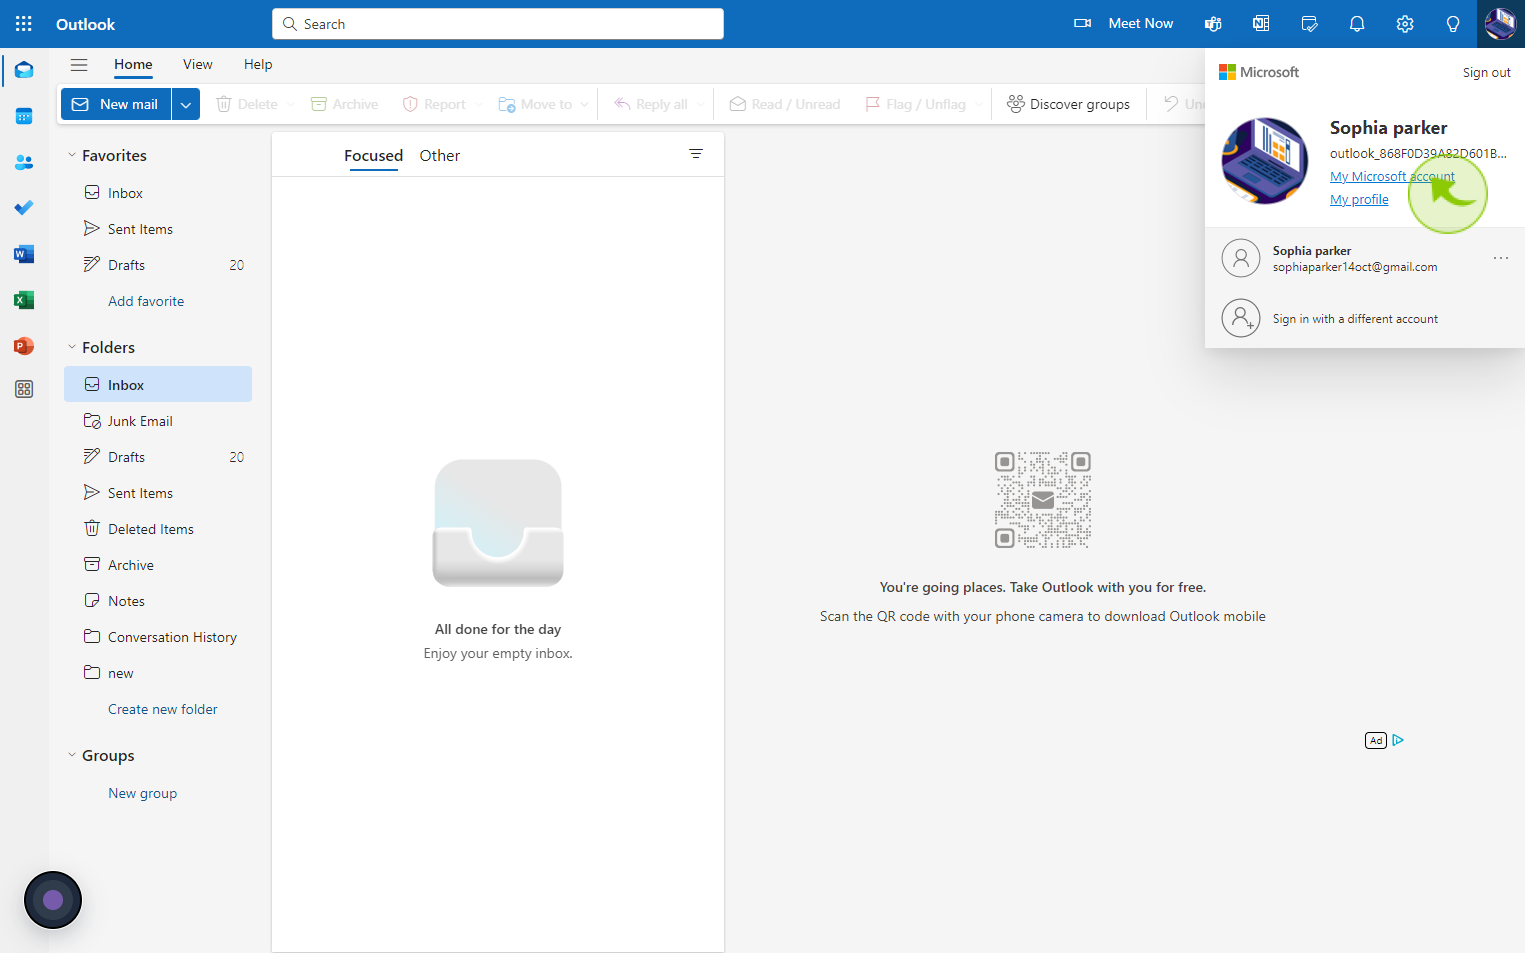Toggle the hamburger navigation pane button
The image size is (1525, 953).
[79, 65]
